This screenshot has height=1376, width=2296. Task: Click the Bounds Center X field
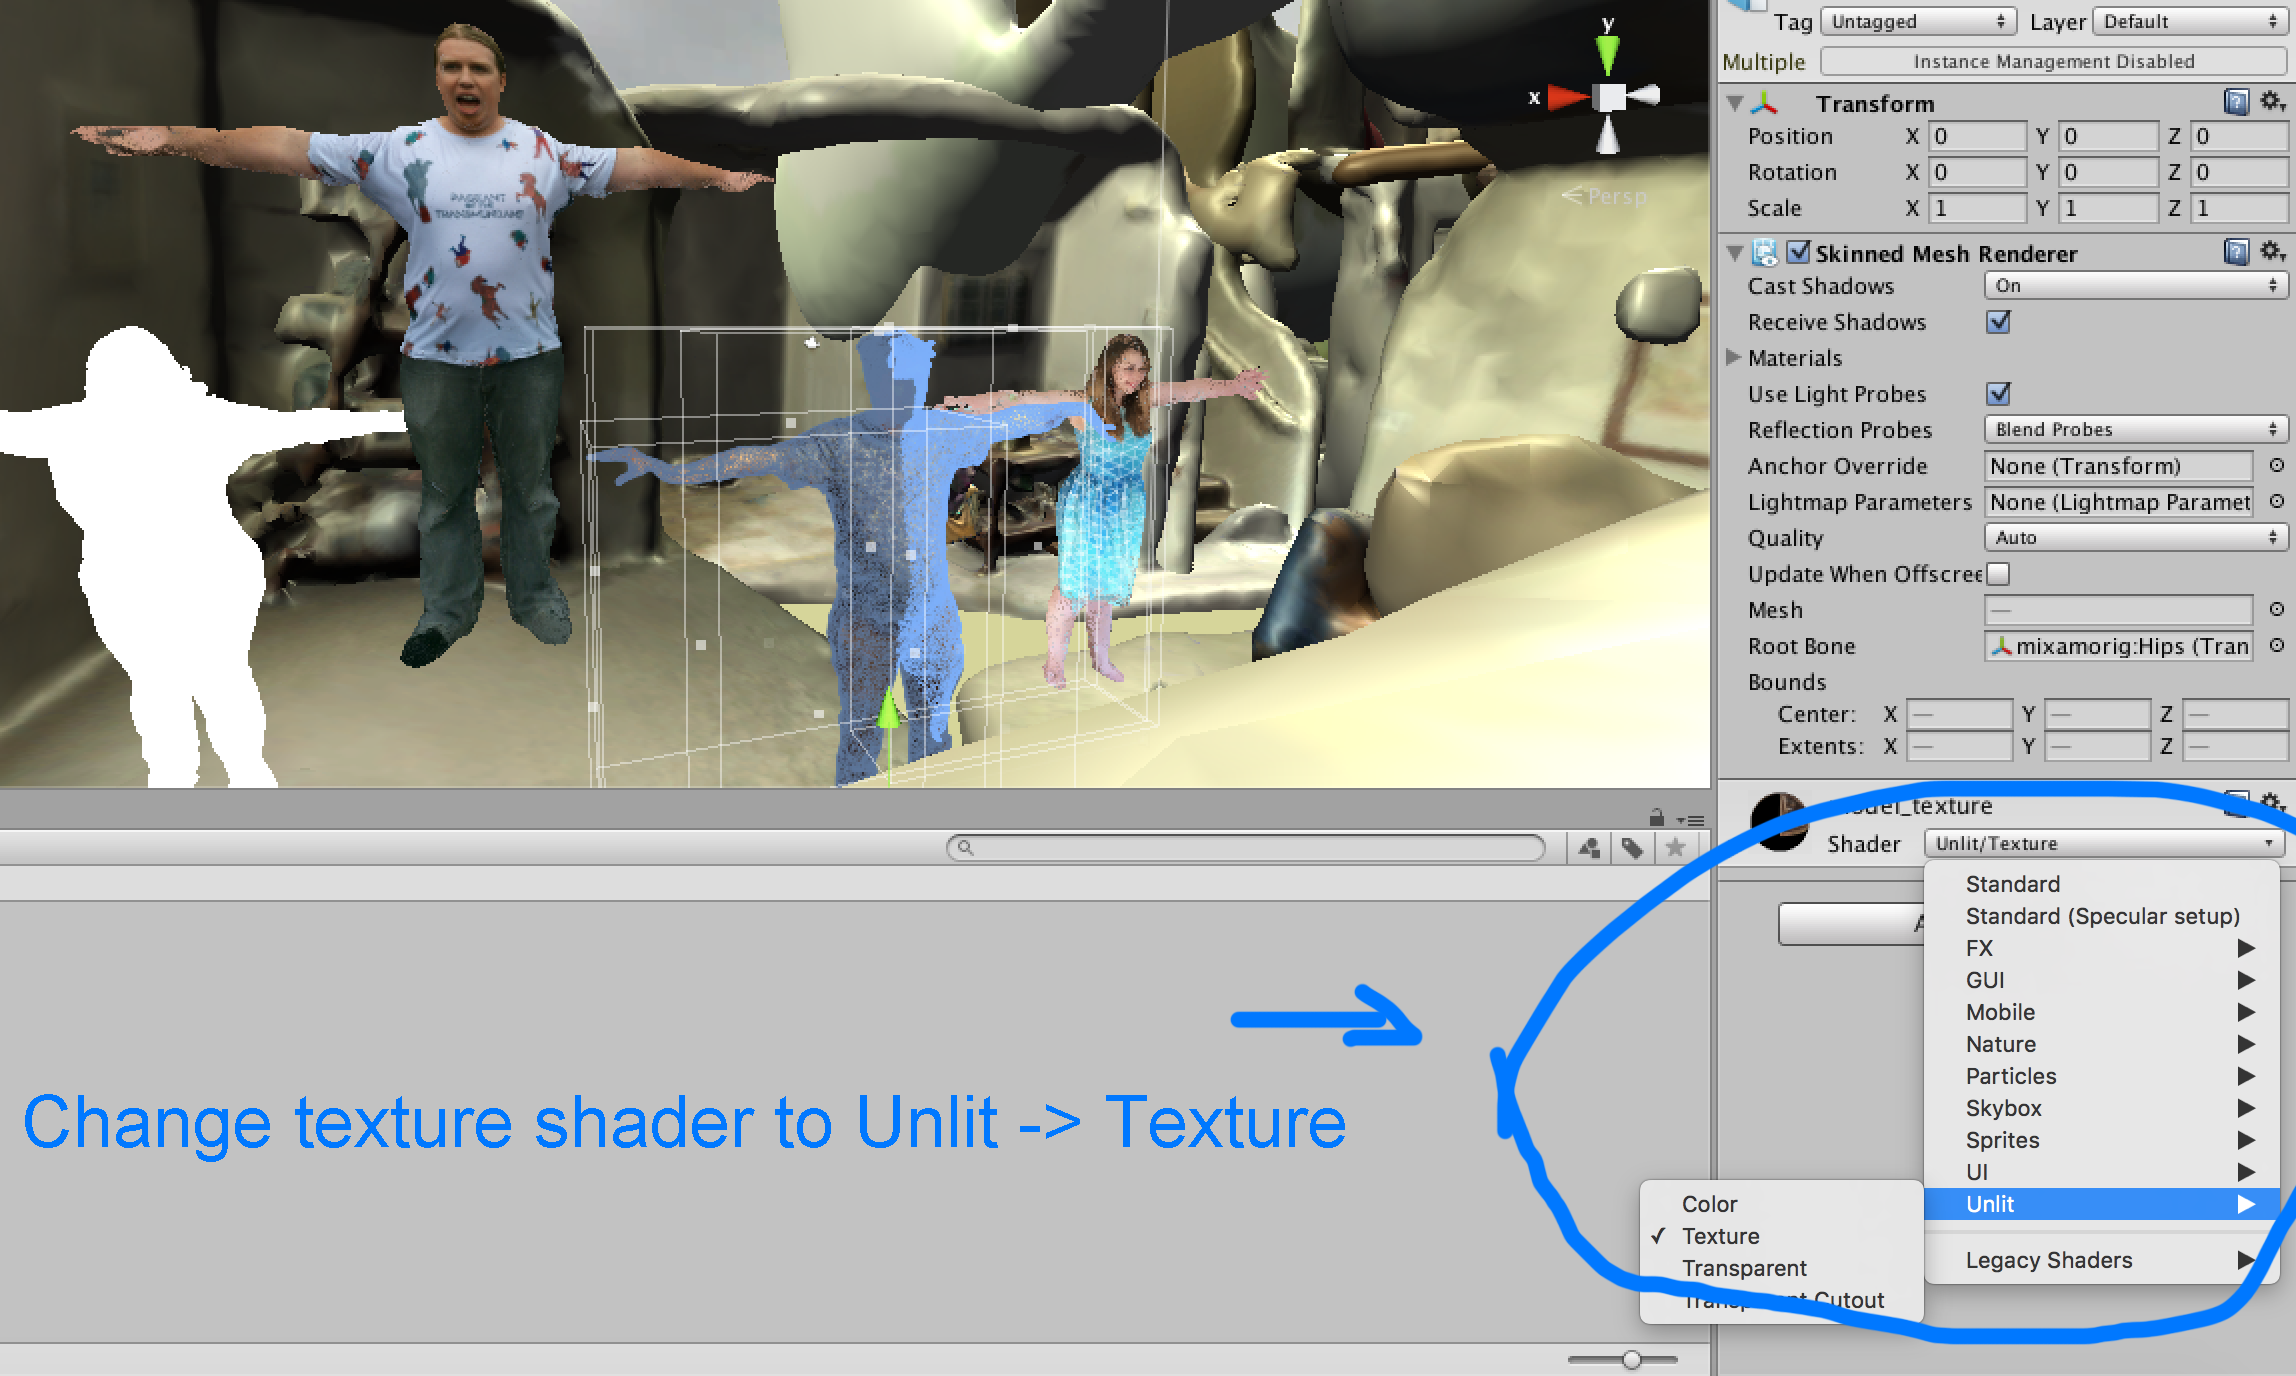click(1959, 714)
